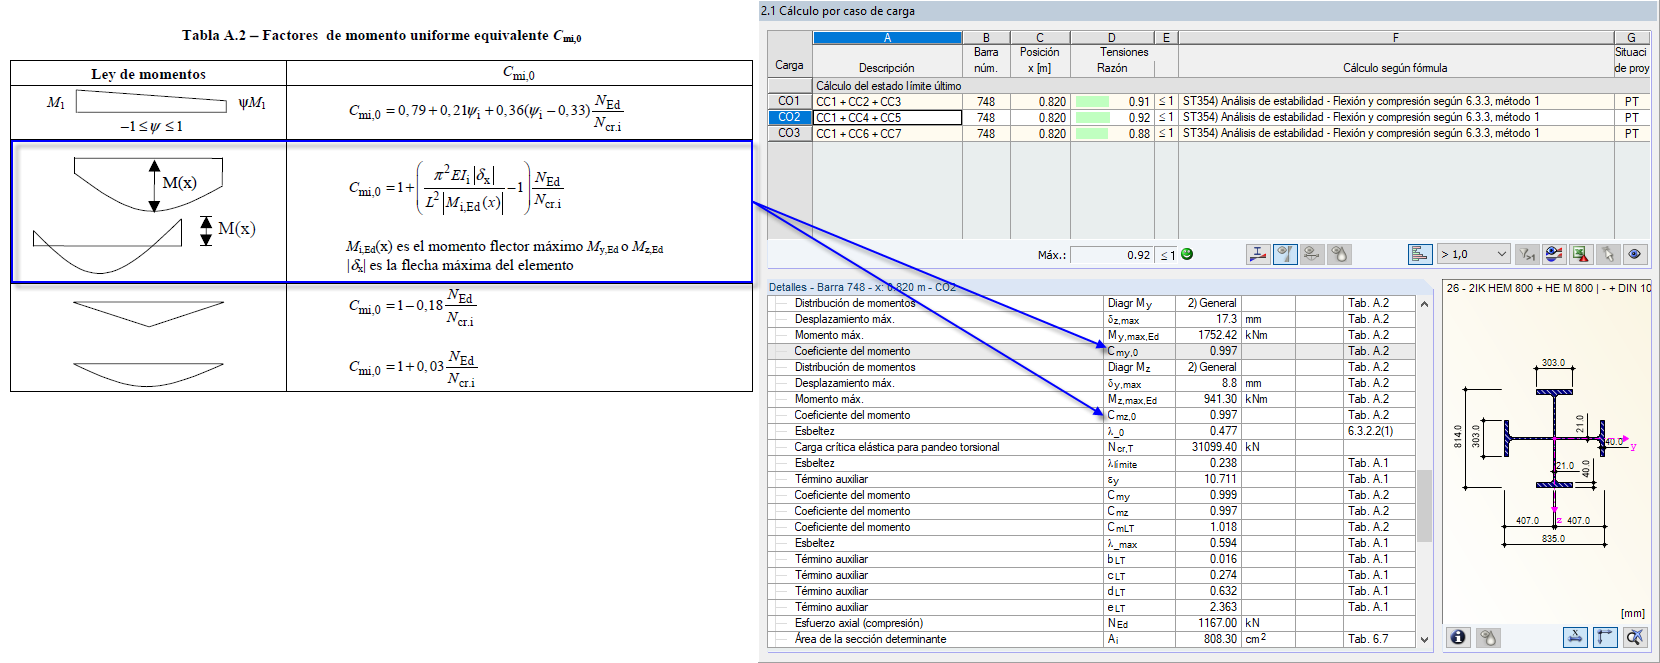Click the pick-member pointer icon
Screen dimensions: 1660x663
point(1608,254)
